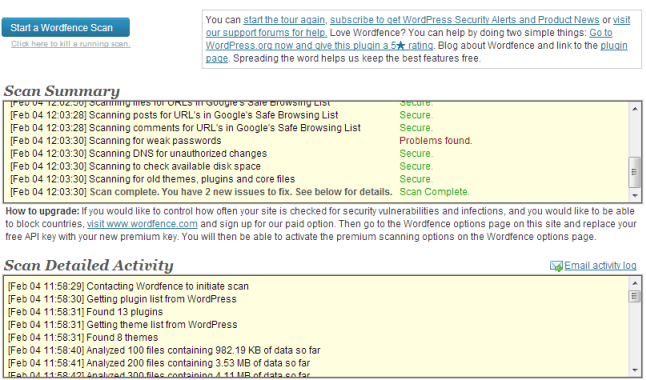Click the Scan Summary scrollbar thumb
Screen dimensions: 646x380
pos(634,172)
